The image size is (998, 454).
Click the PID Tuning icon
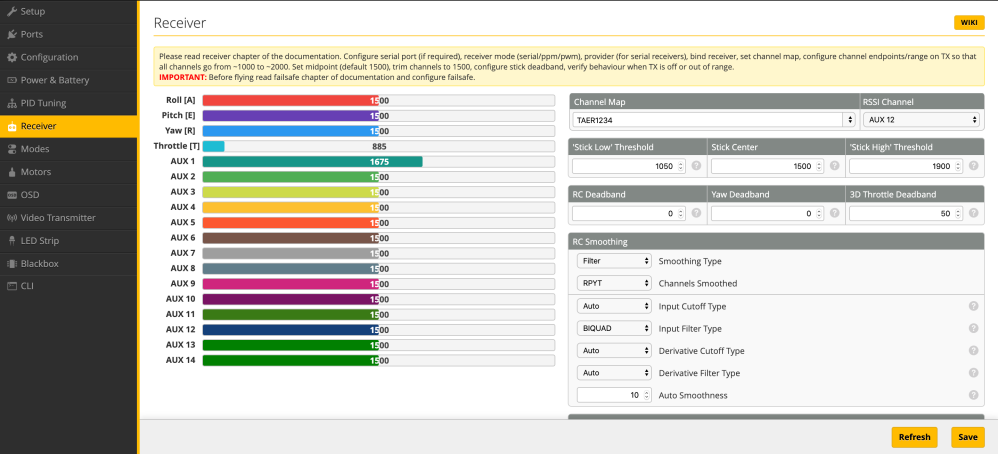12,103
